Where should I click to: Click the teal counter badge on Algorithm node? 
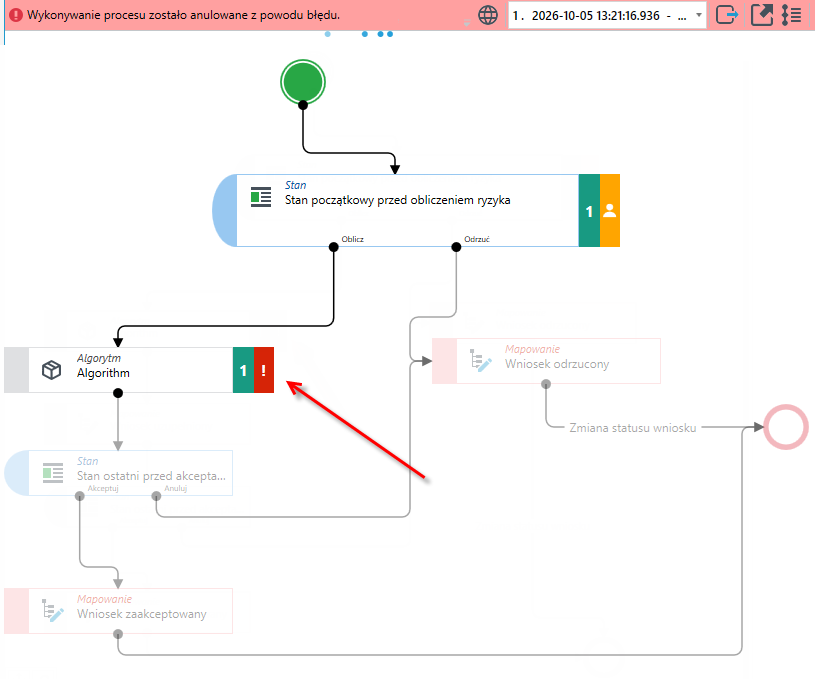pyautogui.click(x=243, y=370)
